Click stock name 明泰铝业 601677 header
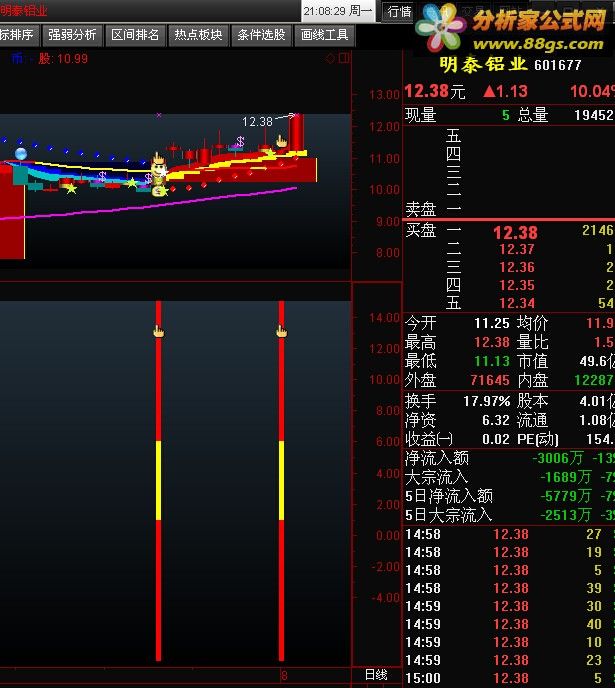 pyautogui.click(x=510, y=65)
